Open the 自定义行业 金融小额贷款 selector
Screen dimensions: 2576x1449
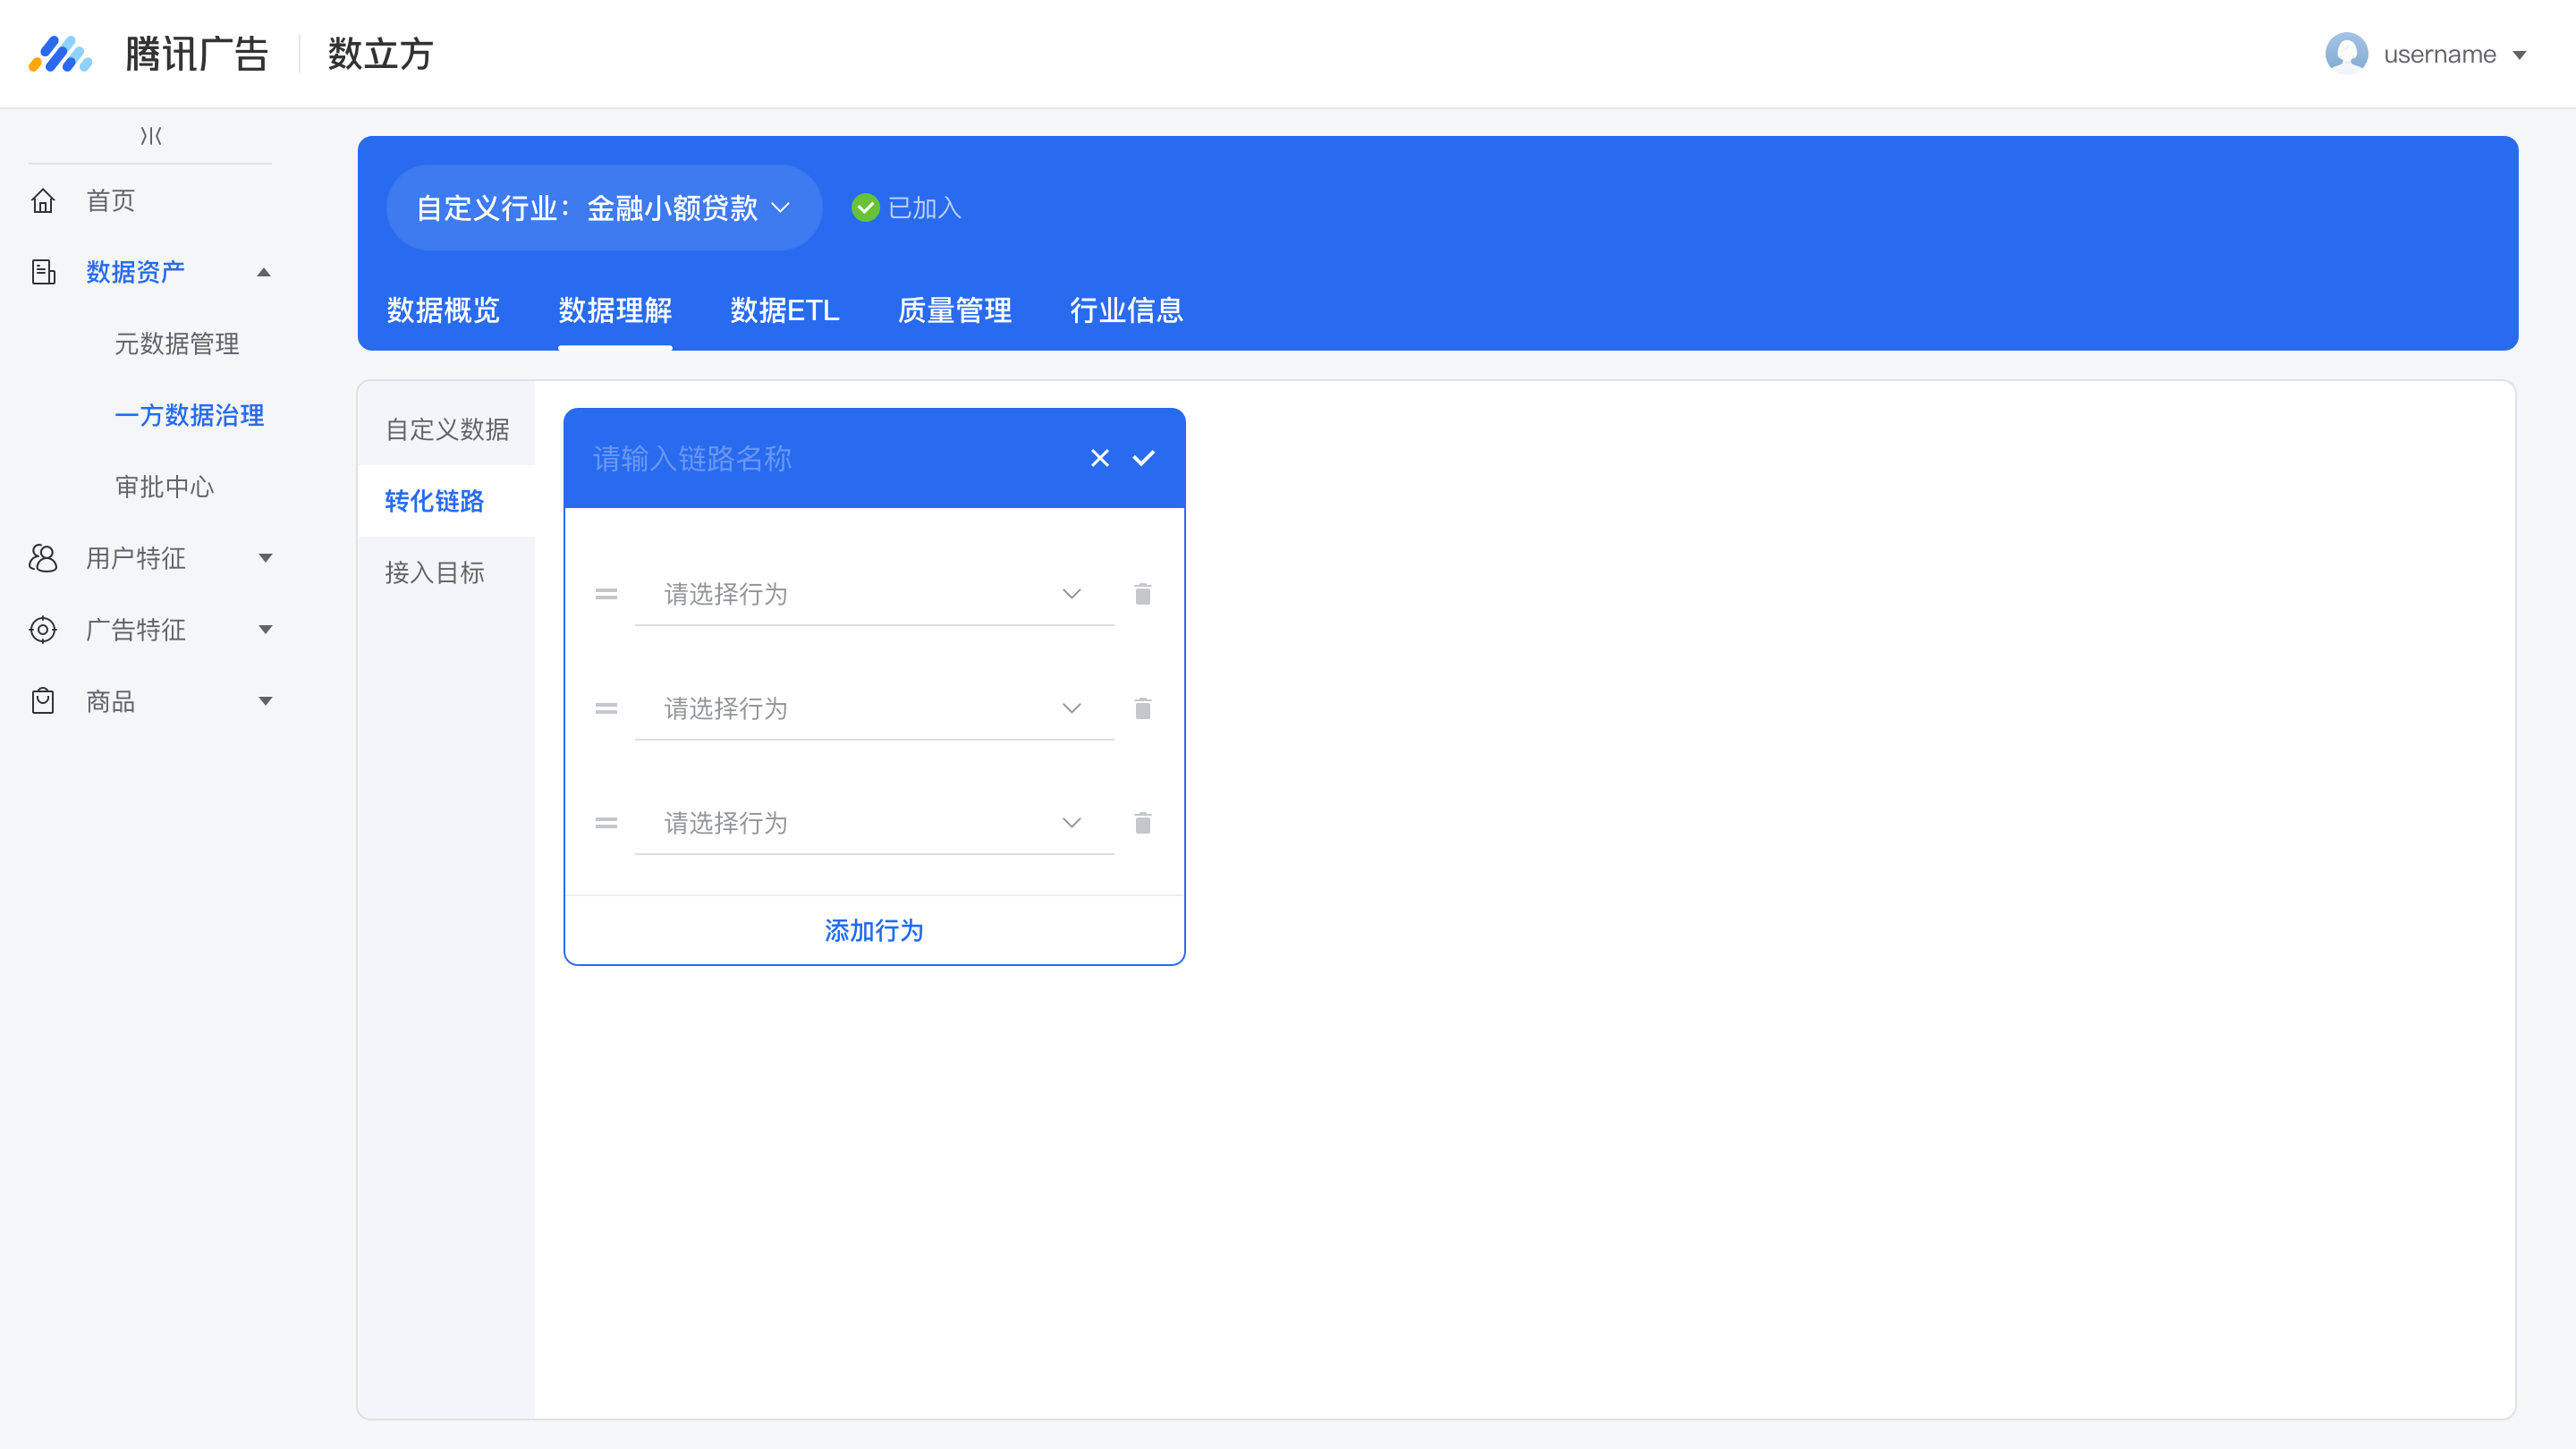point(604,208)
